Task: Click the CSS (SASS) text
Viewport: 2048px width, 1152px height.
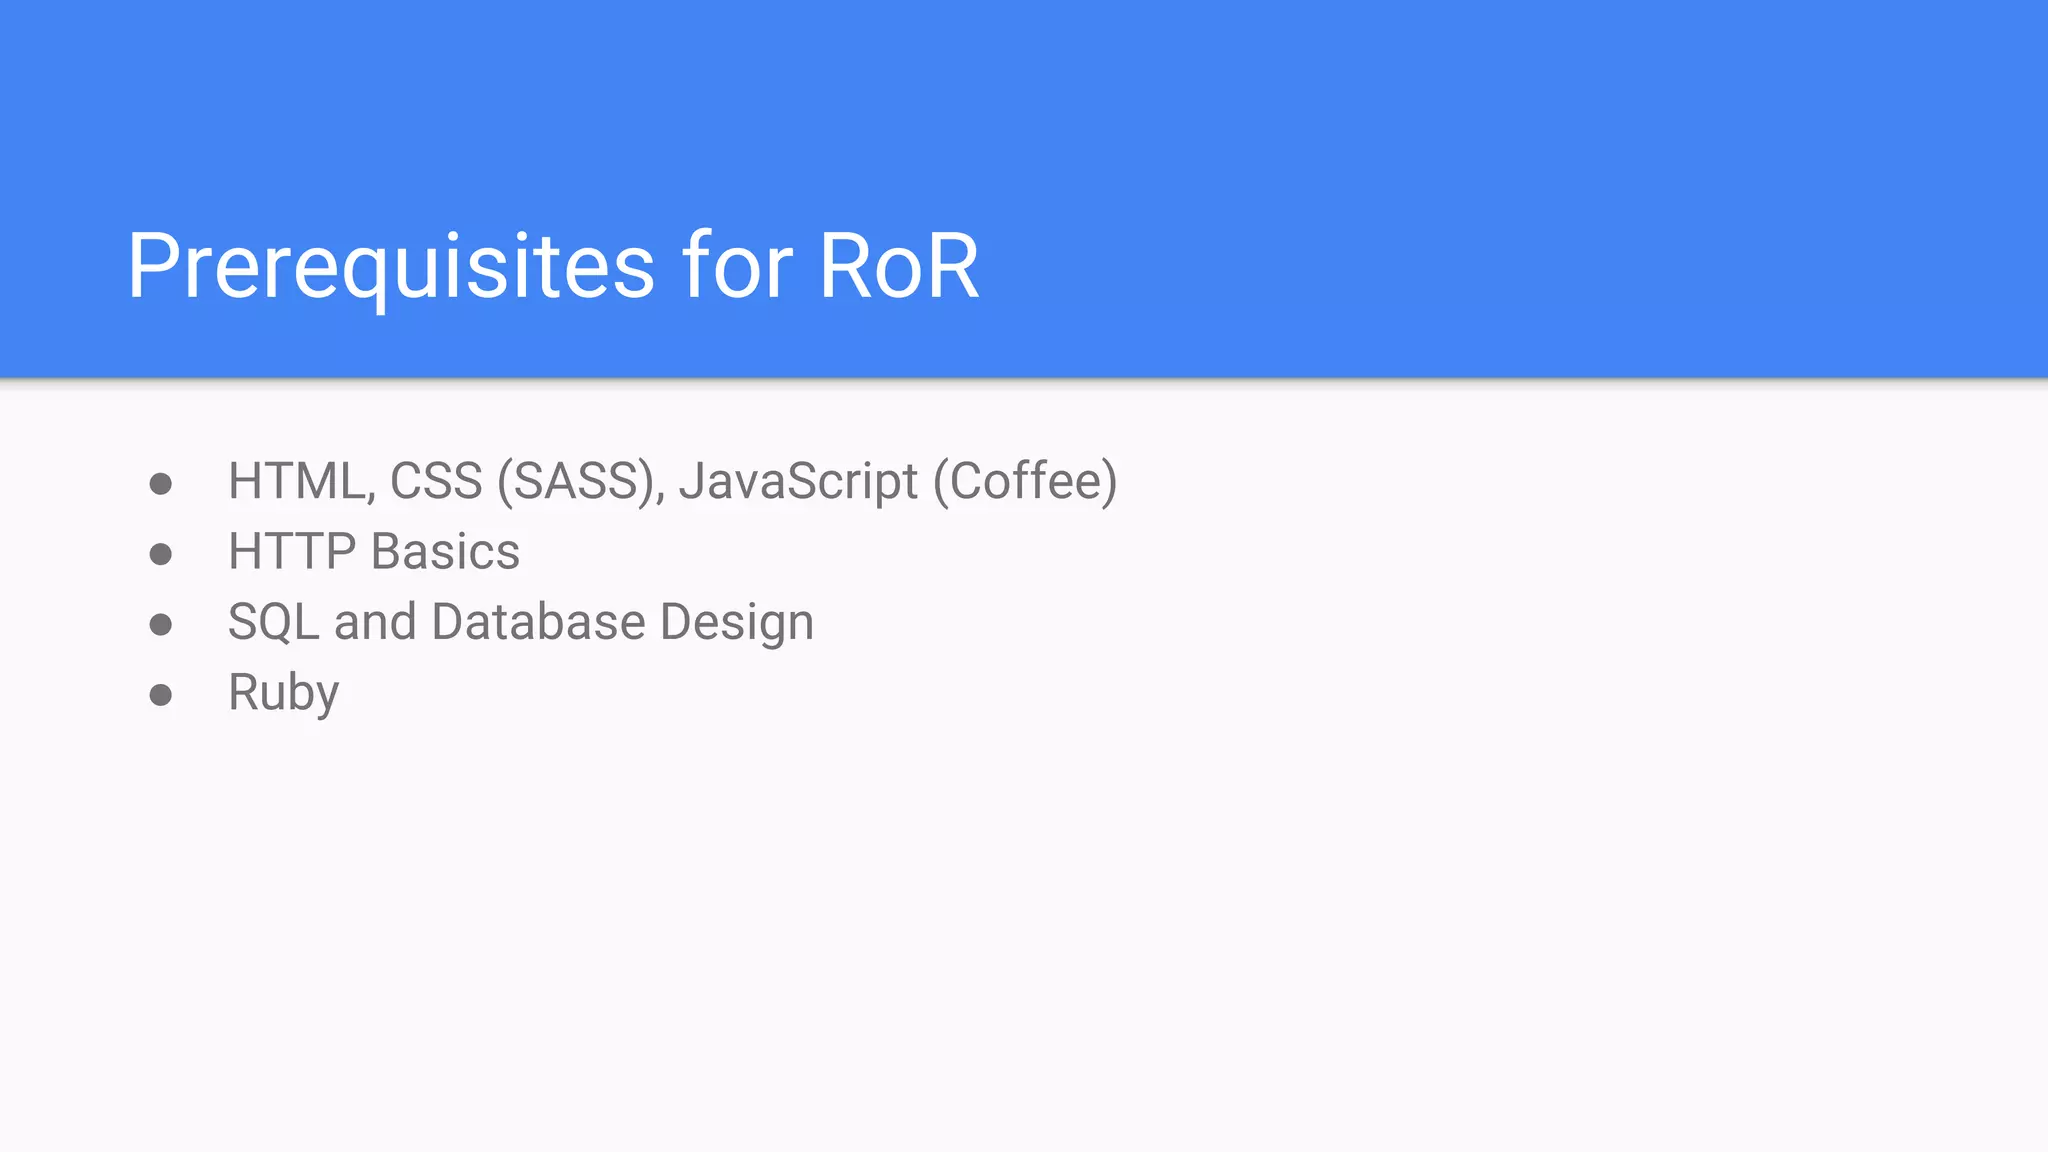Action: tap(527, 482)
